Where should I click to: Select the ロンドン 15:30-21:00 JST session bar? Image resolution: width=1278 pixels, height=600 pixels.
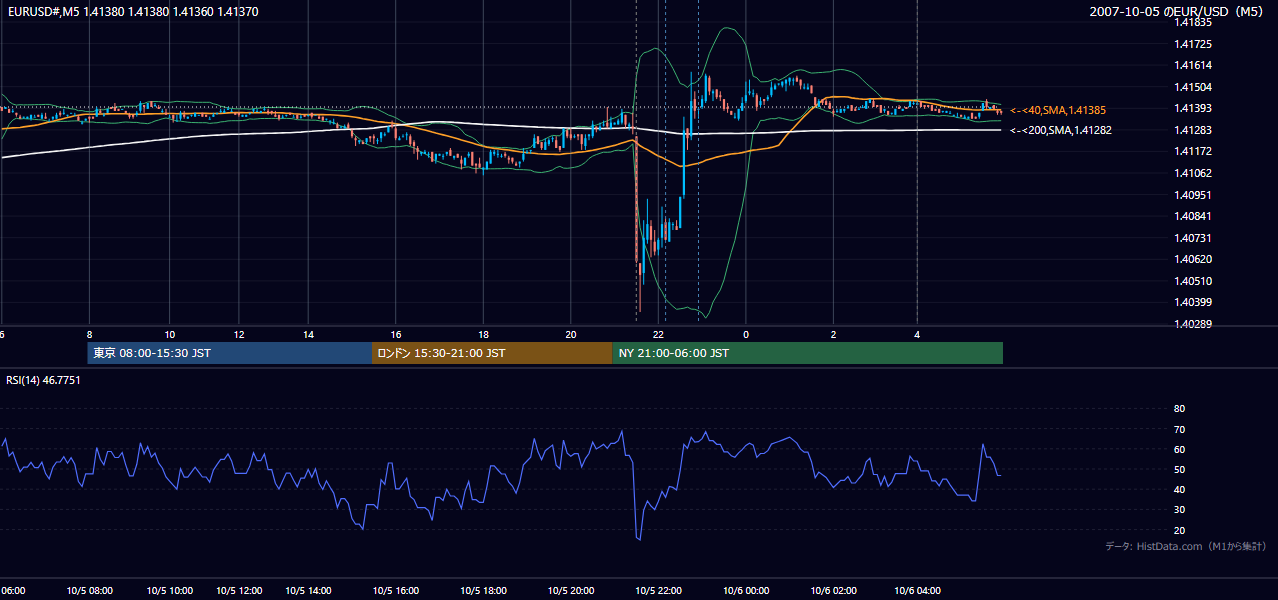click(492, 353)
